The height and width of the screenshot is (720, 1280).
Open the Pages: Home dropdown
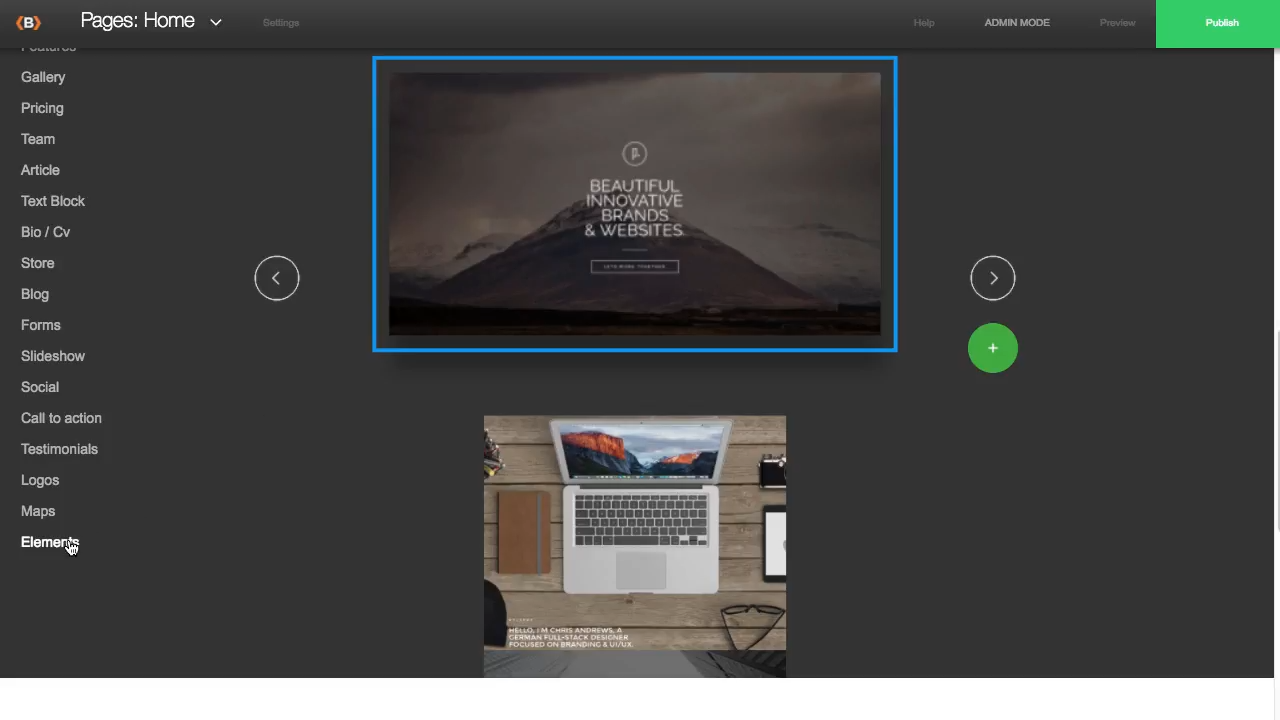(x=151, y=21)
